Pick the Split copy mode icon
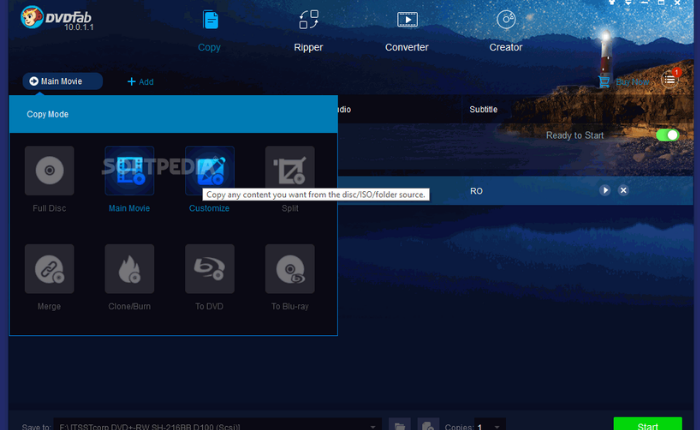This screenshot has height=430, width=700. 290,171
